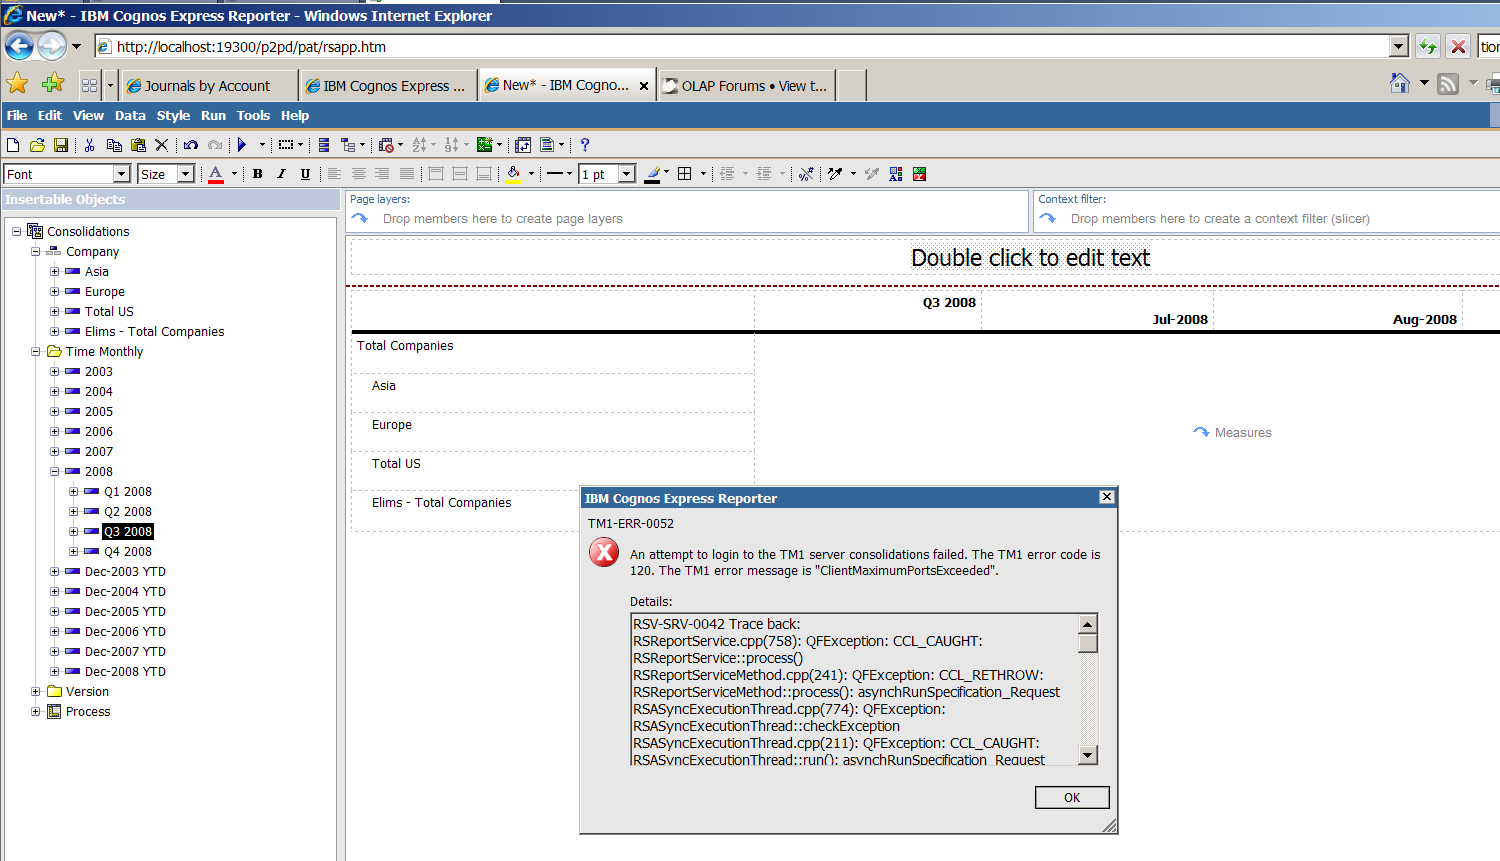Click the Align left icon

(x=334, y=174)
